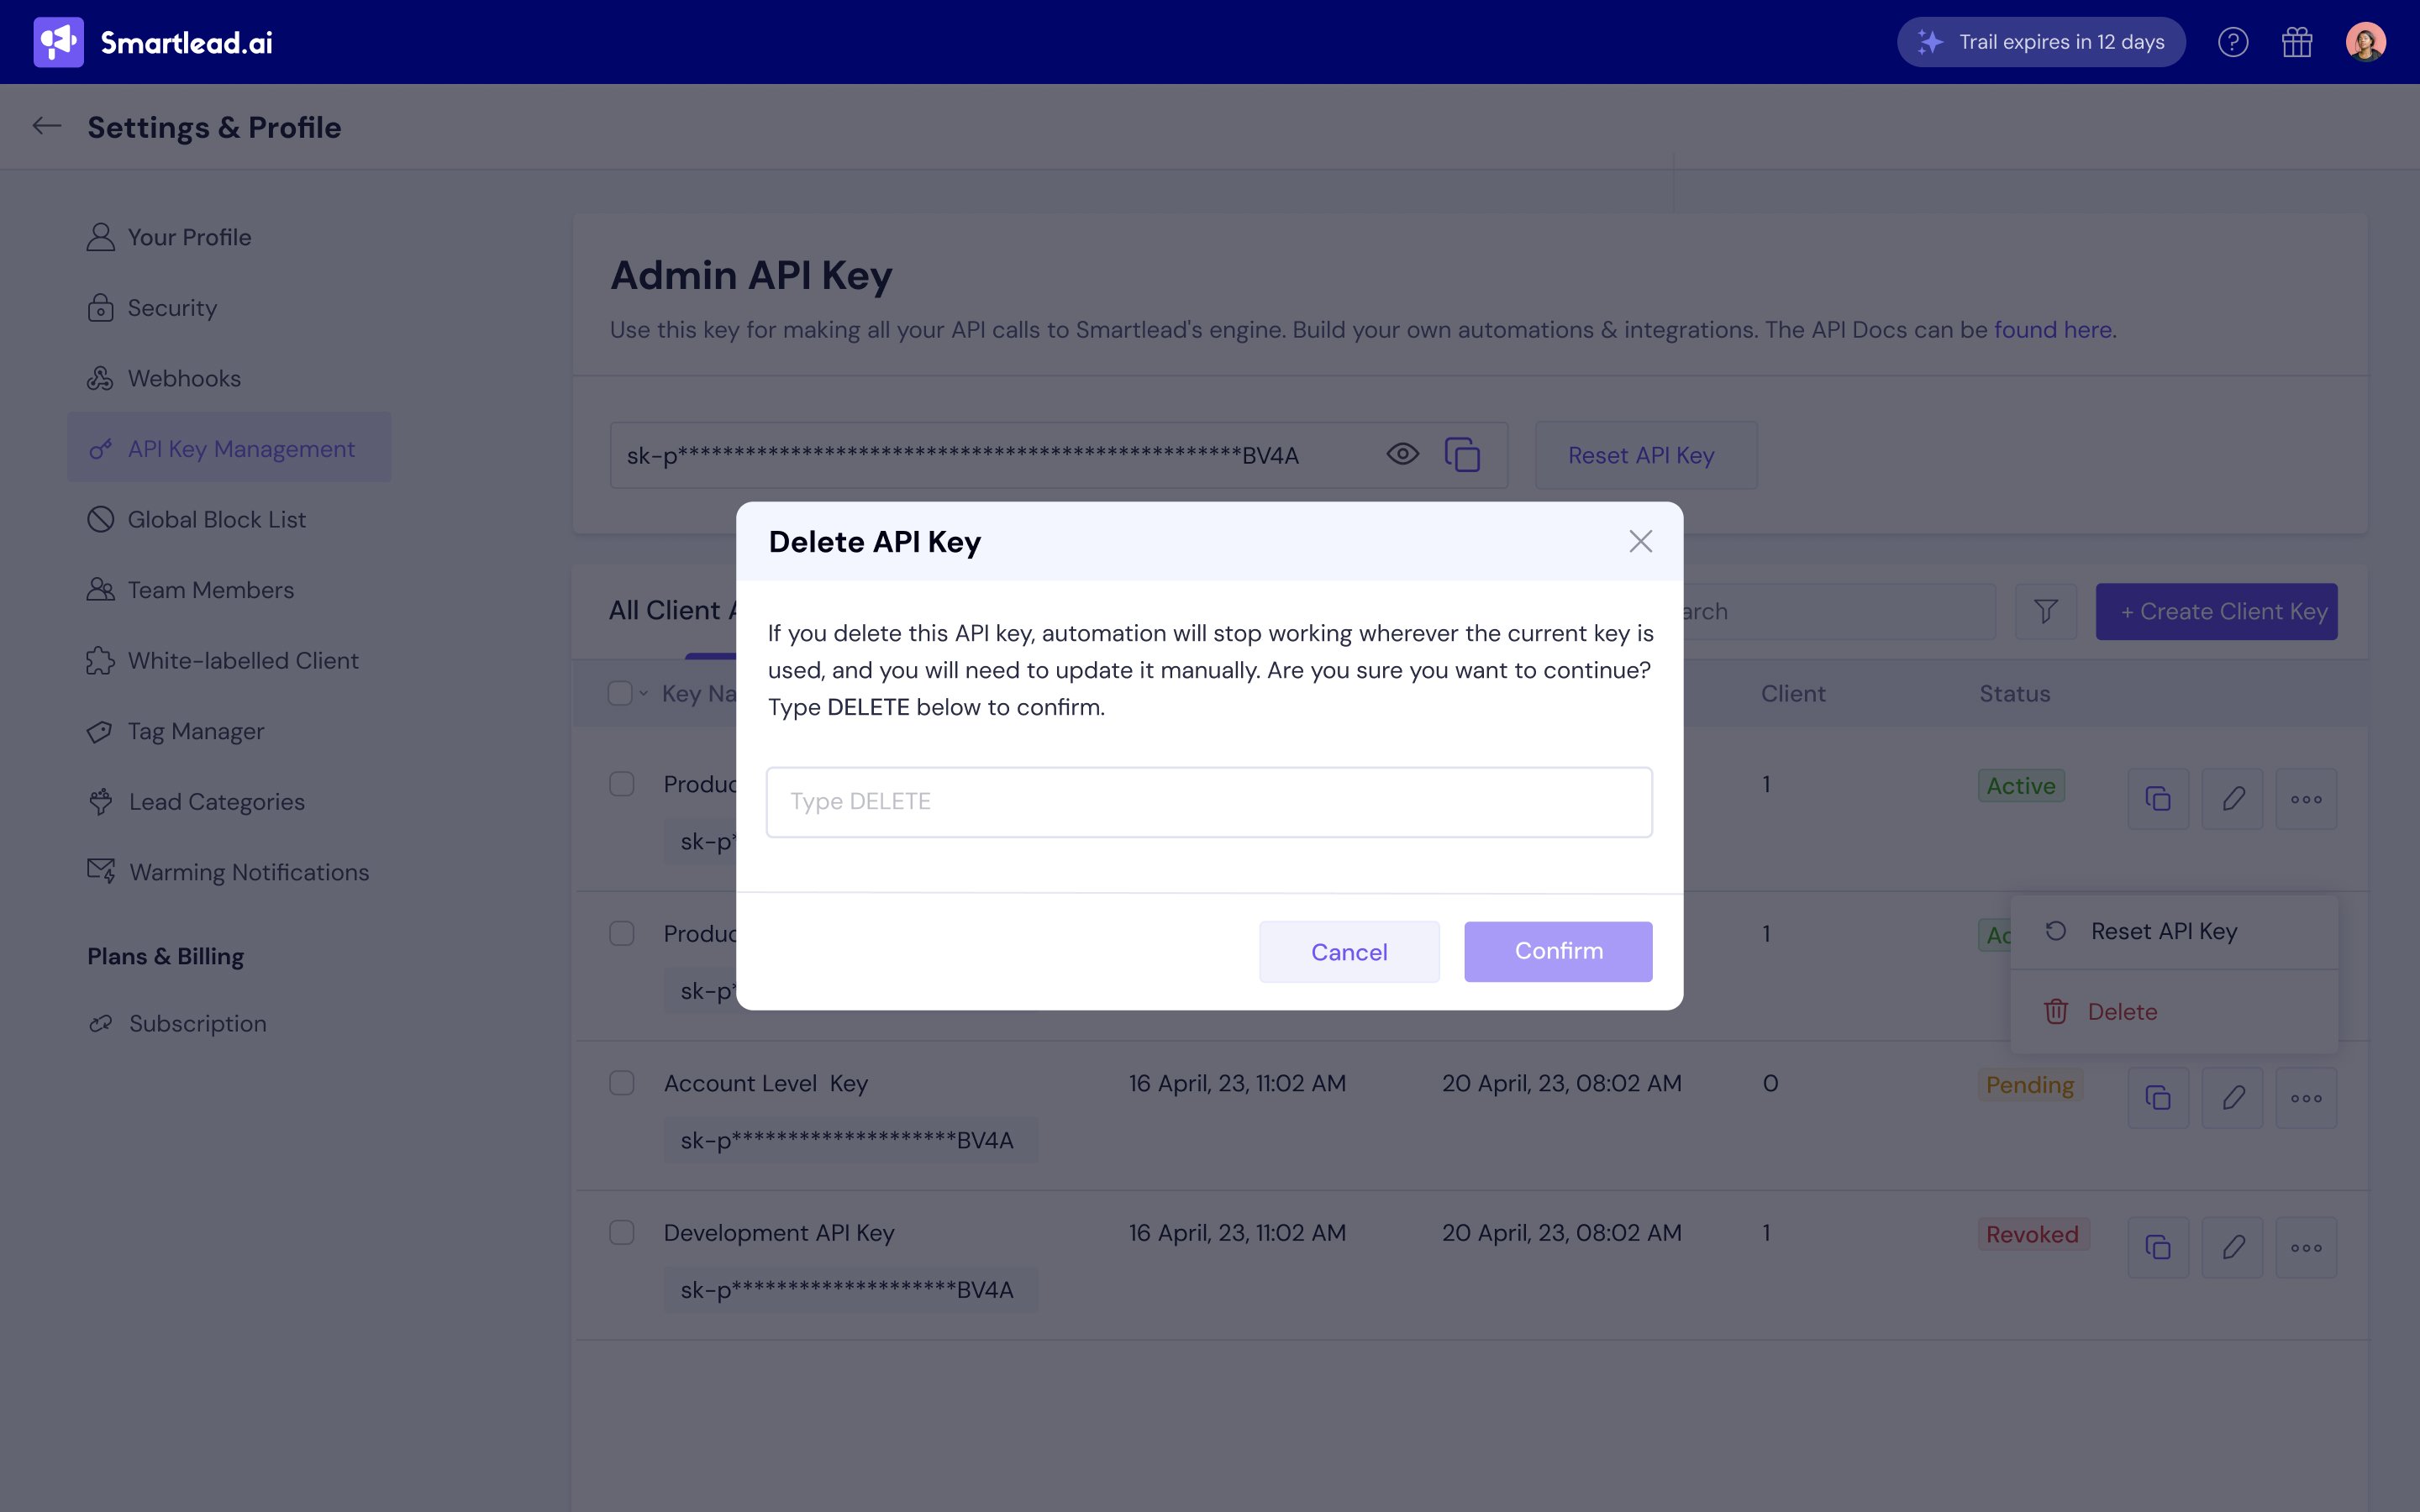Viewport: 2420px width, 1512px height.
Task: Open the gift rewards icon
Action: click(x=2297, y=42)
